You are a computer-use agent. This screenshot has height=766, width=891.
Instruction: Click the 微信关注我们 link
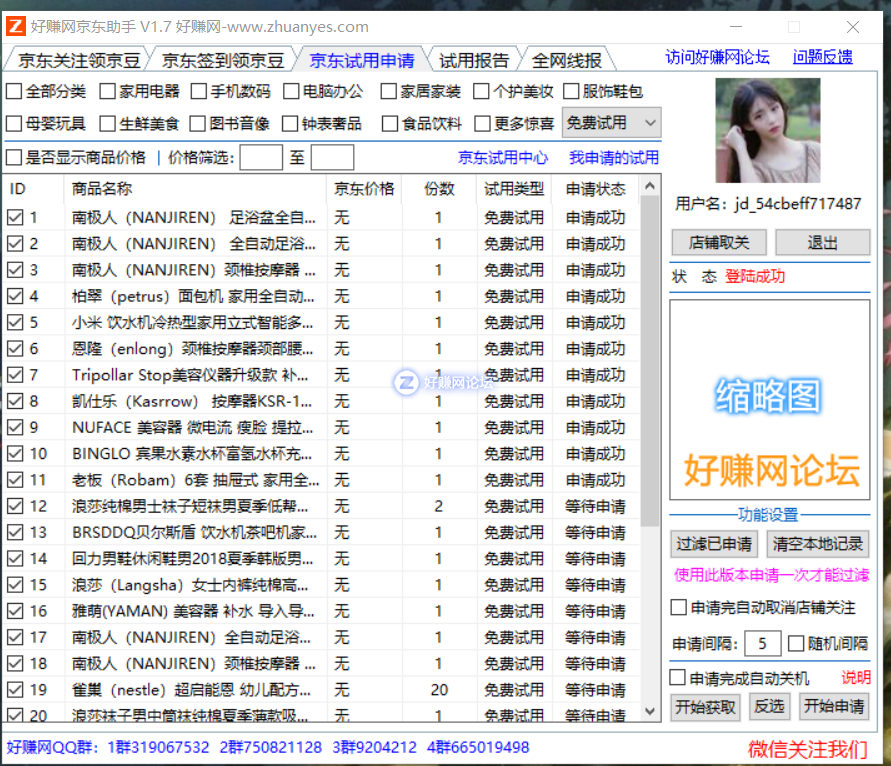807,749
